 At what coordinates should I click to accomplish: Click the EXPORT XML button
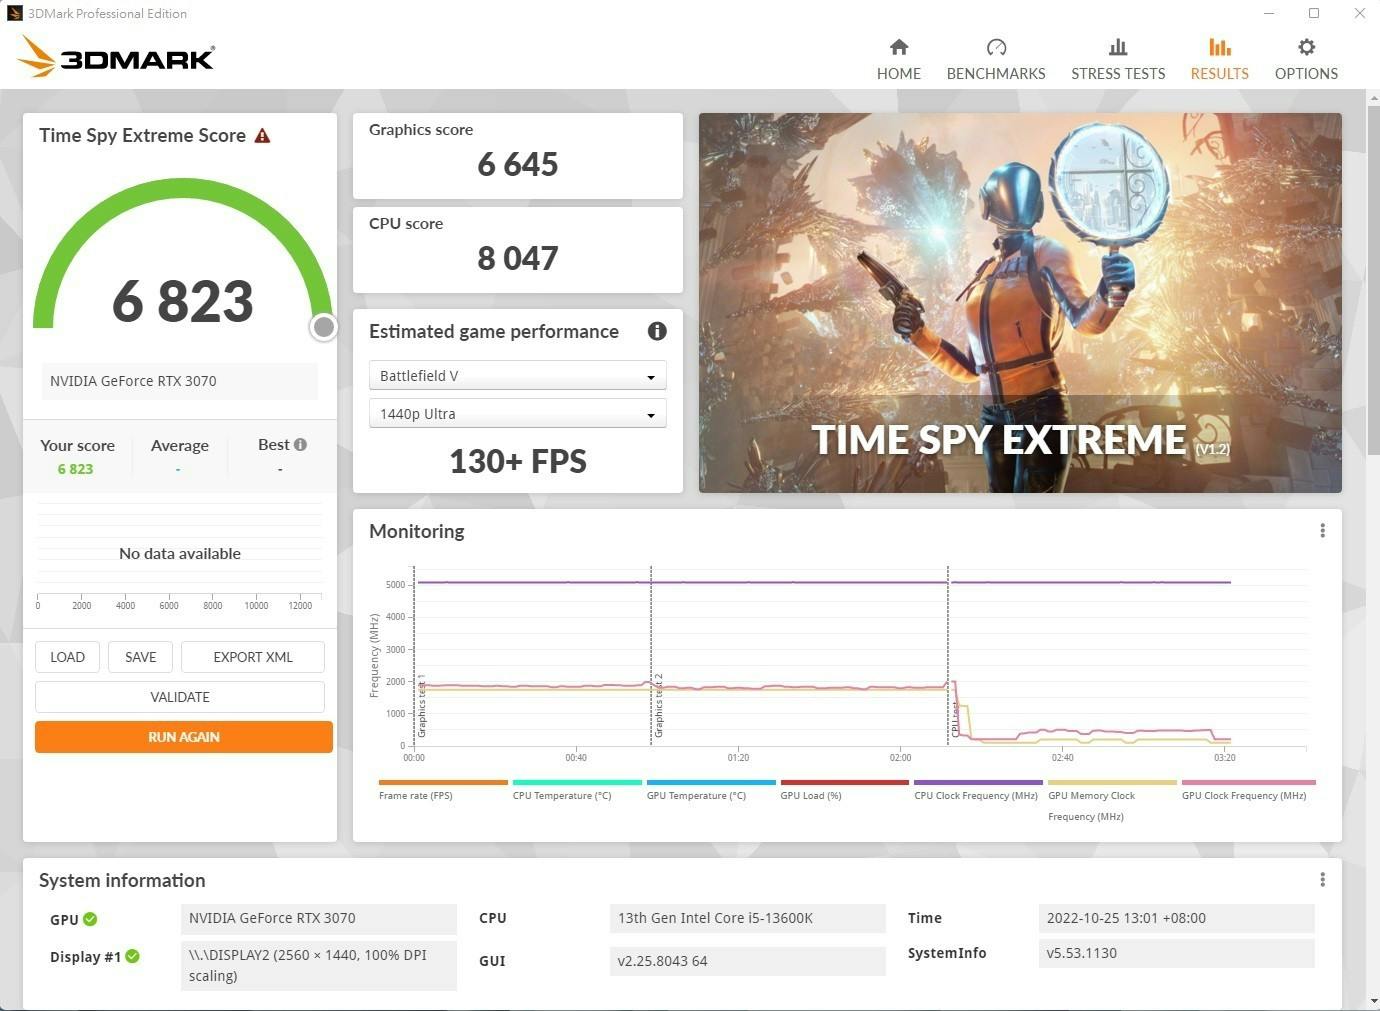(x=253, y=657)
